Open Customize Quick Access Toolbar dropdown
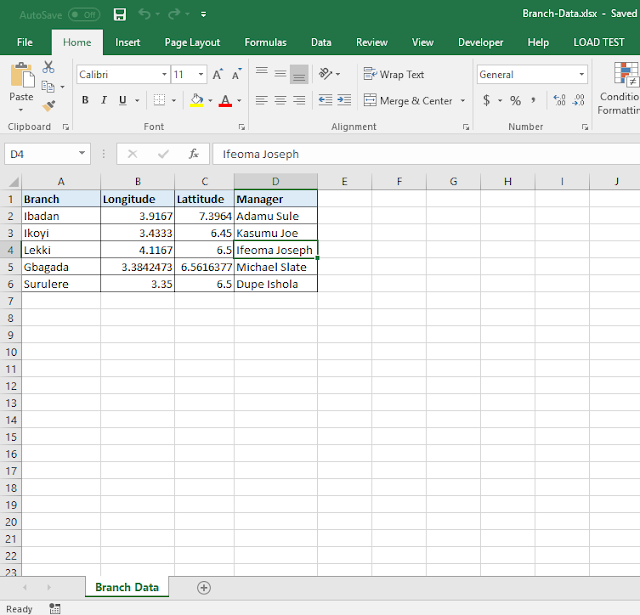 tap(203, 15)
